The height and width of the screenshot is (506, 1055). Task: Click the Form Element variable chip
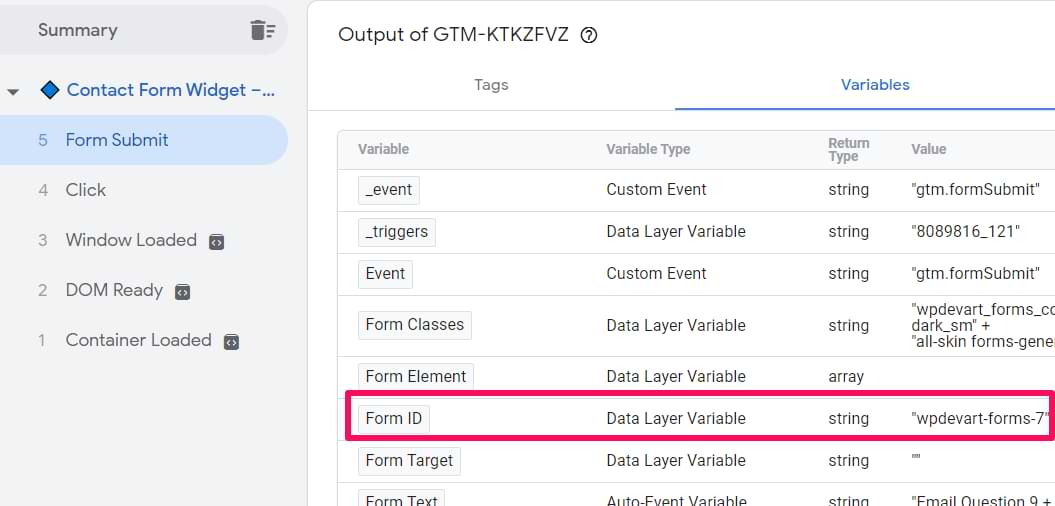[x=415, y=376]
